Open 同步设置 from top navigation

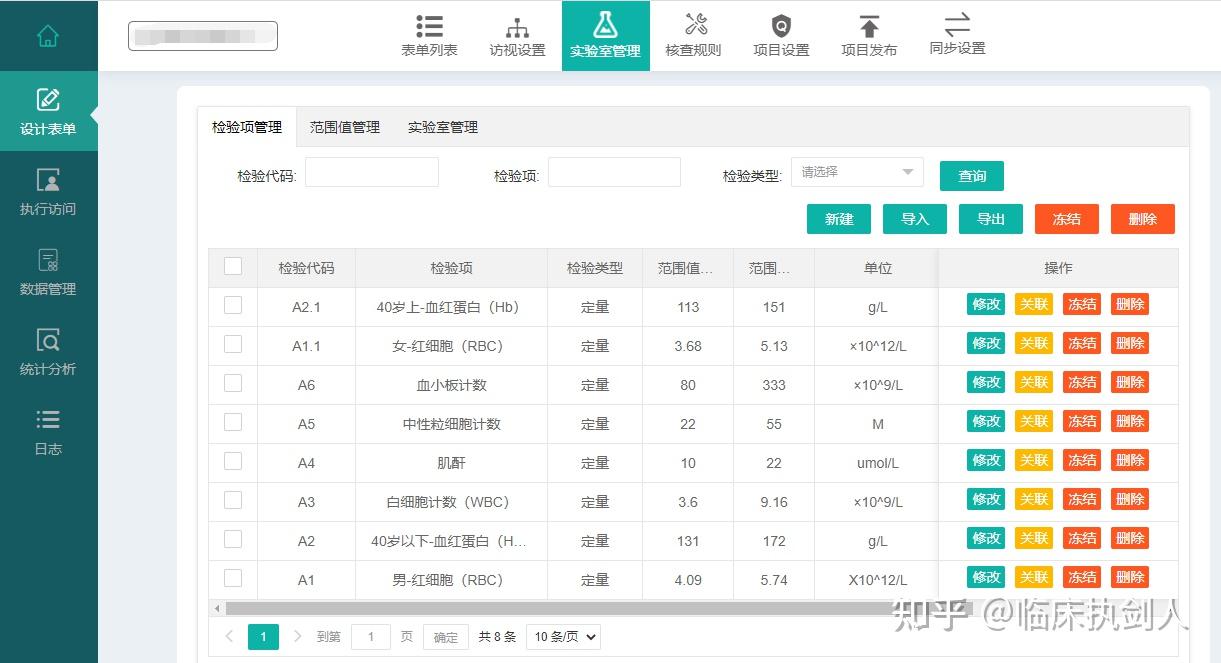point(956,35)
